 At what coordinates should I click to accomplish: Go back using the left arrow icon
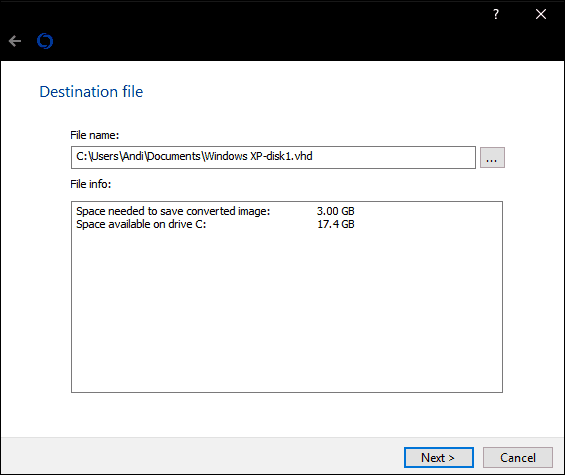tap(15, 41)
